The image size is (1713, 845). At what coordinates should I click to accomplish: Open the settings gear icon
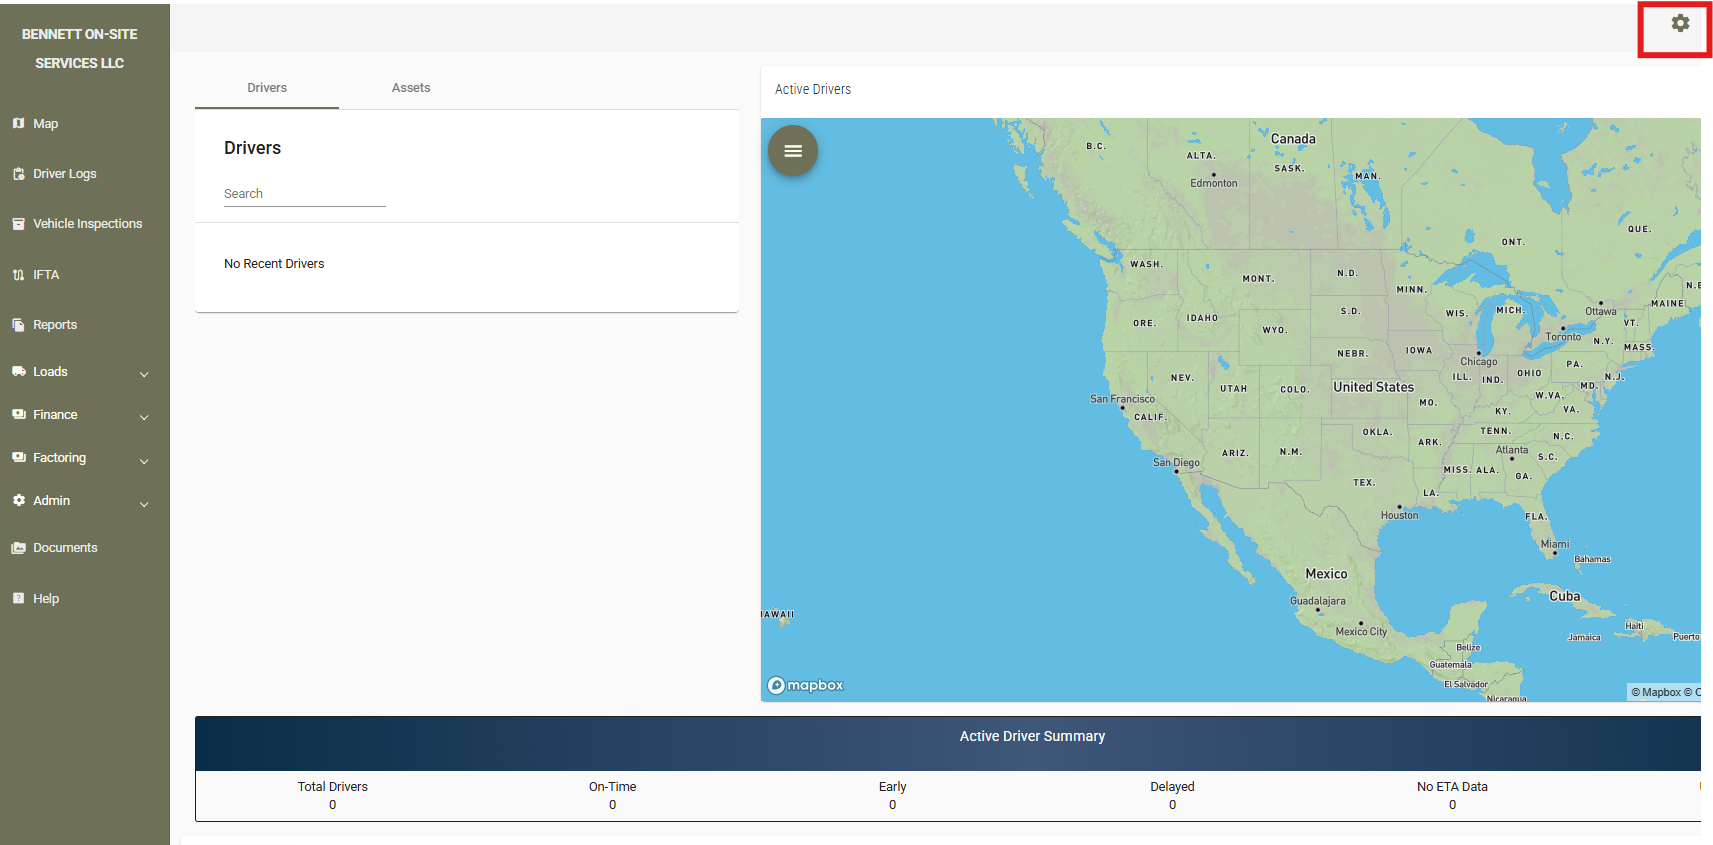click(1680, 23)
